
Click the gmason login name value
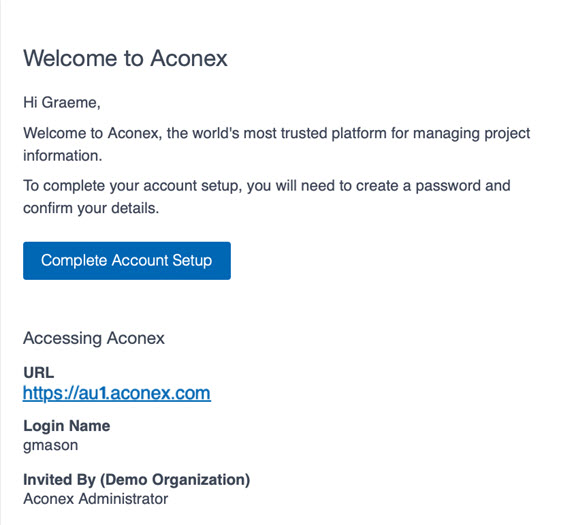[50, 445]
